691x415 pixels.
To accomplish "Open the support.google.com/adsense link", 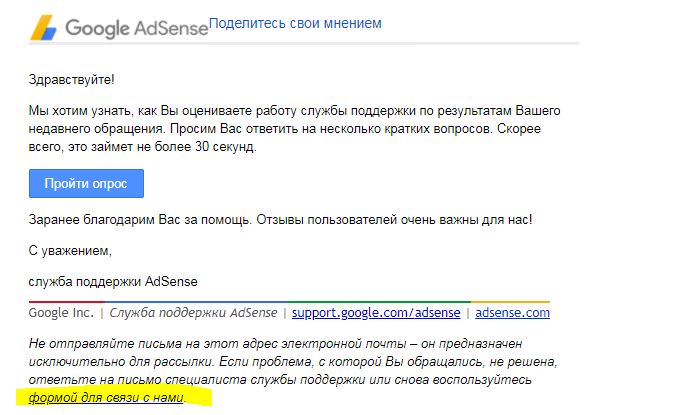I will pyautogui.click(x=376, y=312).
